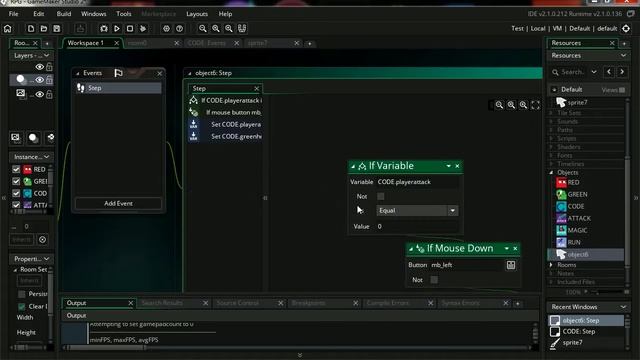Uncheck the RED instance checkbox
The image size is (640, 360).
pos(16,169)
